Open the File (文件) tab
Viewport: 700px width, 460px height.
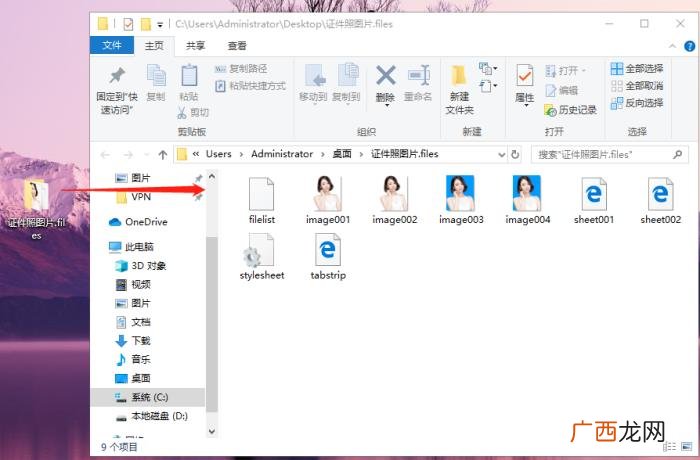click(x=112, y=45)
